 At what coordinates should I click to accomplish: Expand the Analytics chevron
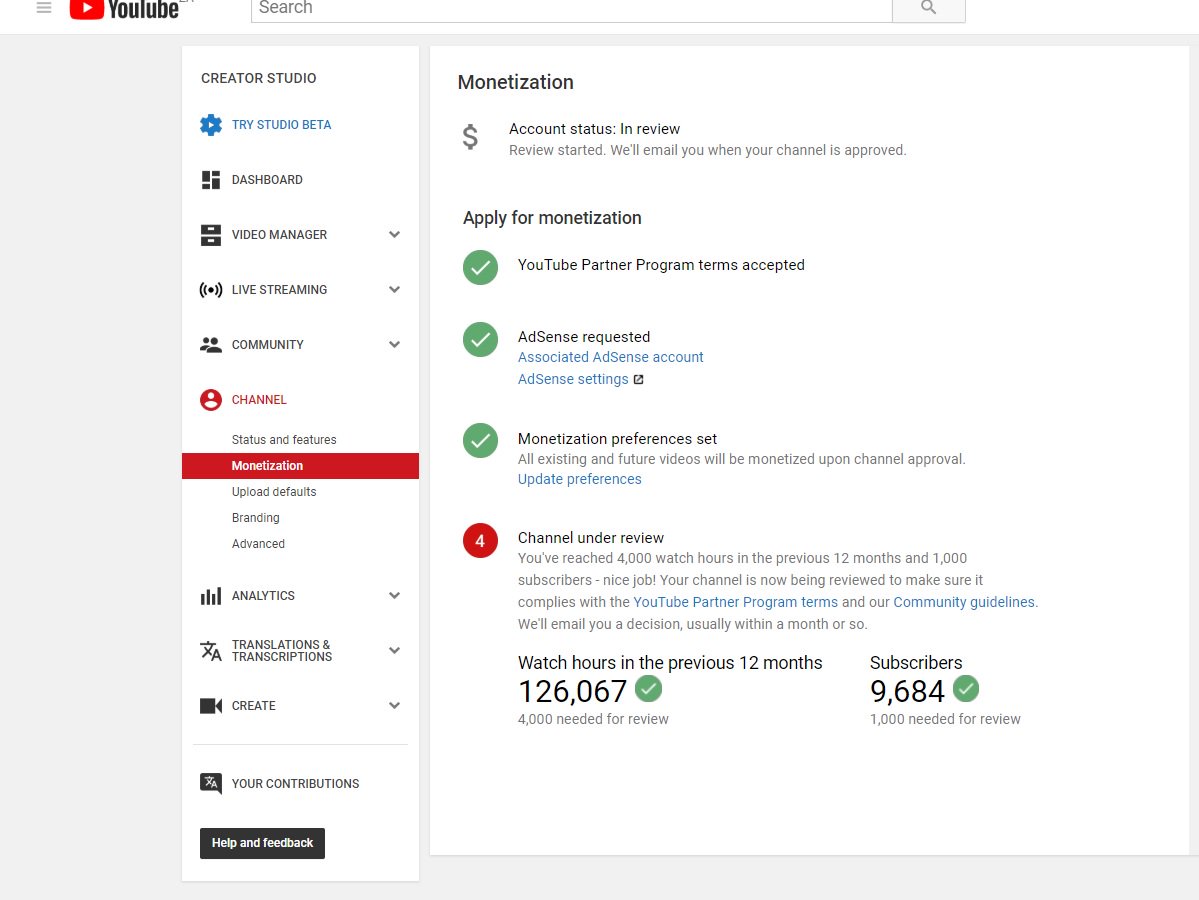395,596
